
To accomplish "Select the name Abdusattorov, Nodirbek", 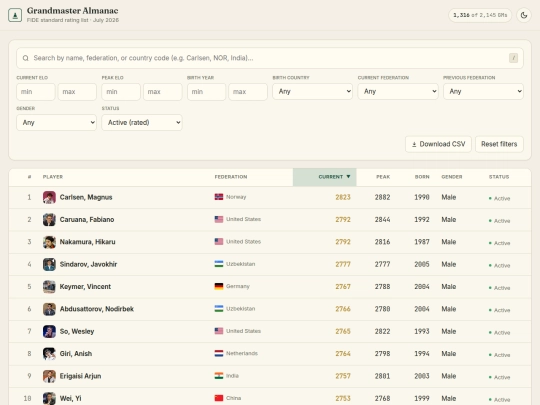I will (x=97, y=309).
